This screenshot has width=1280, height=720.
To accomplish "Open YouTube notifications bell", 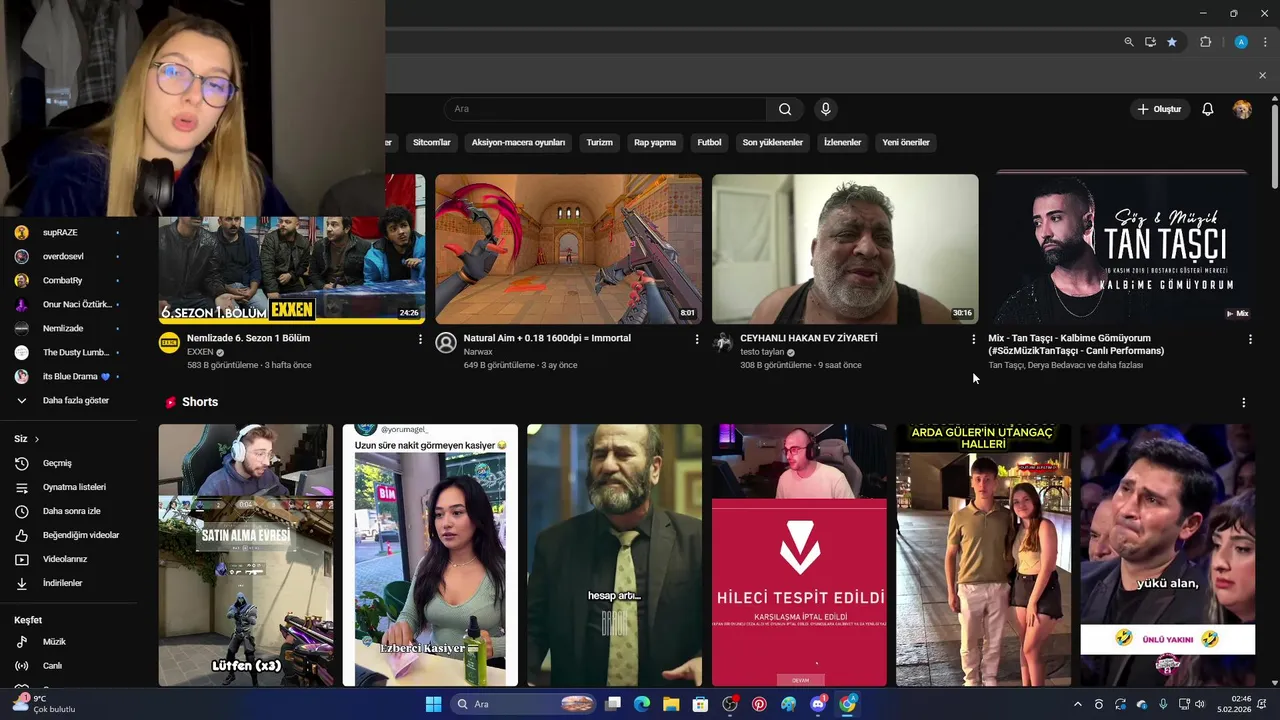I will click(x=1207, y=109).
